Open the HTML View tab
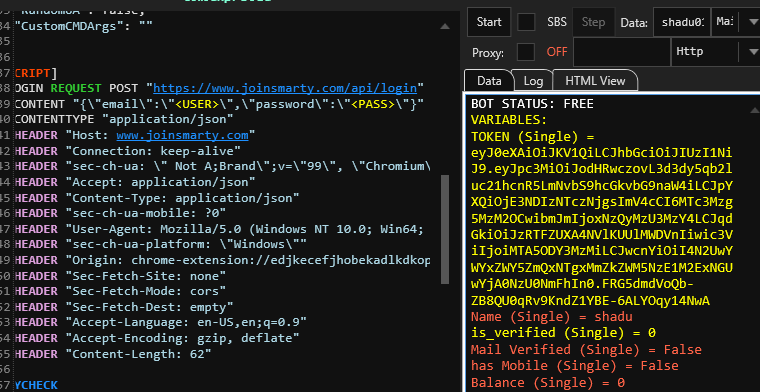The width and height of the screenshot is (760, 392). [x=595, y=81]
